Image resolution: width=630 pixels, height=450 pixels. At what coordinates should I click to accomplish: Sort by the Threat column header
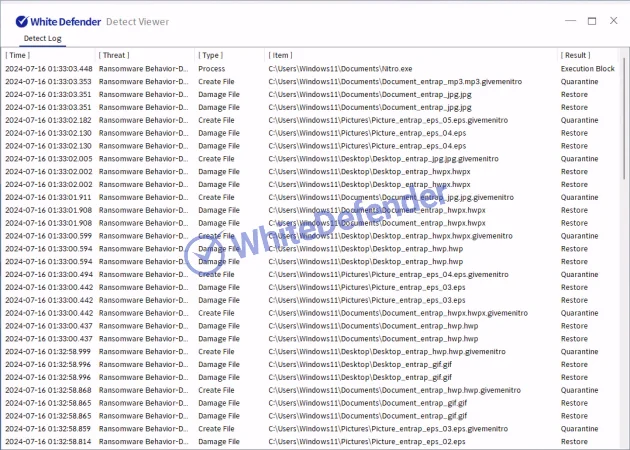coord(113,55)
